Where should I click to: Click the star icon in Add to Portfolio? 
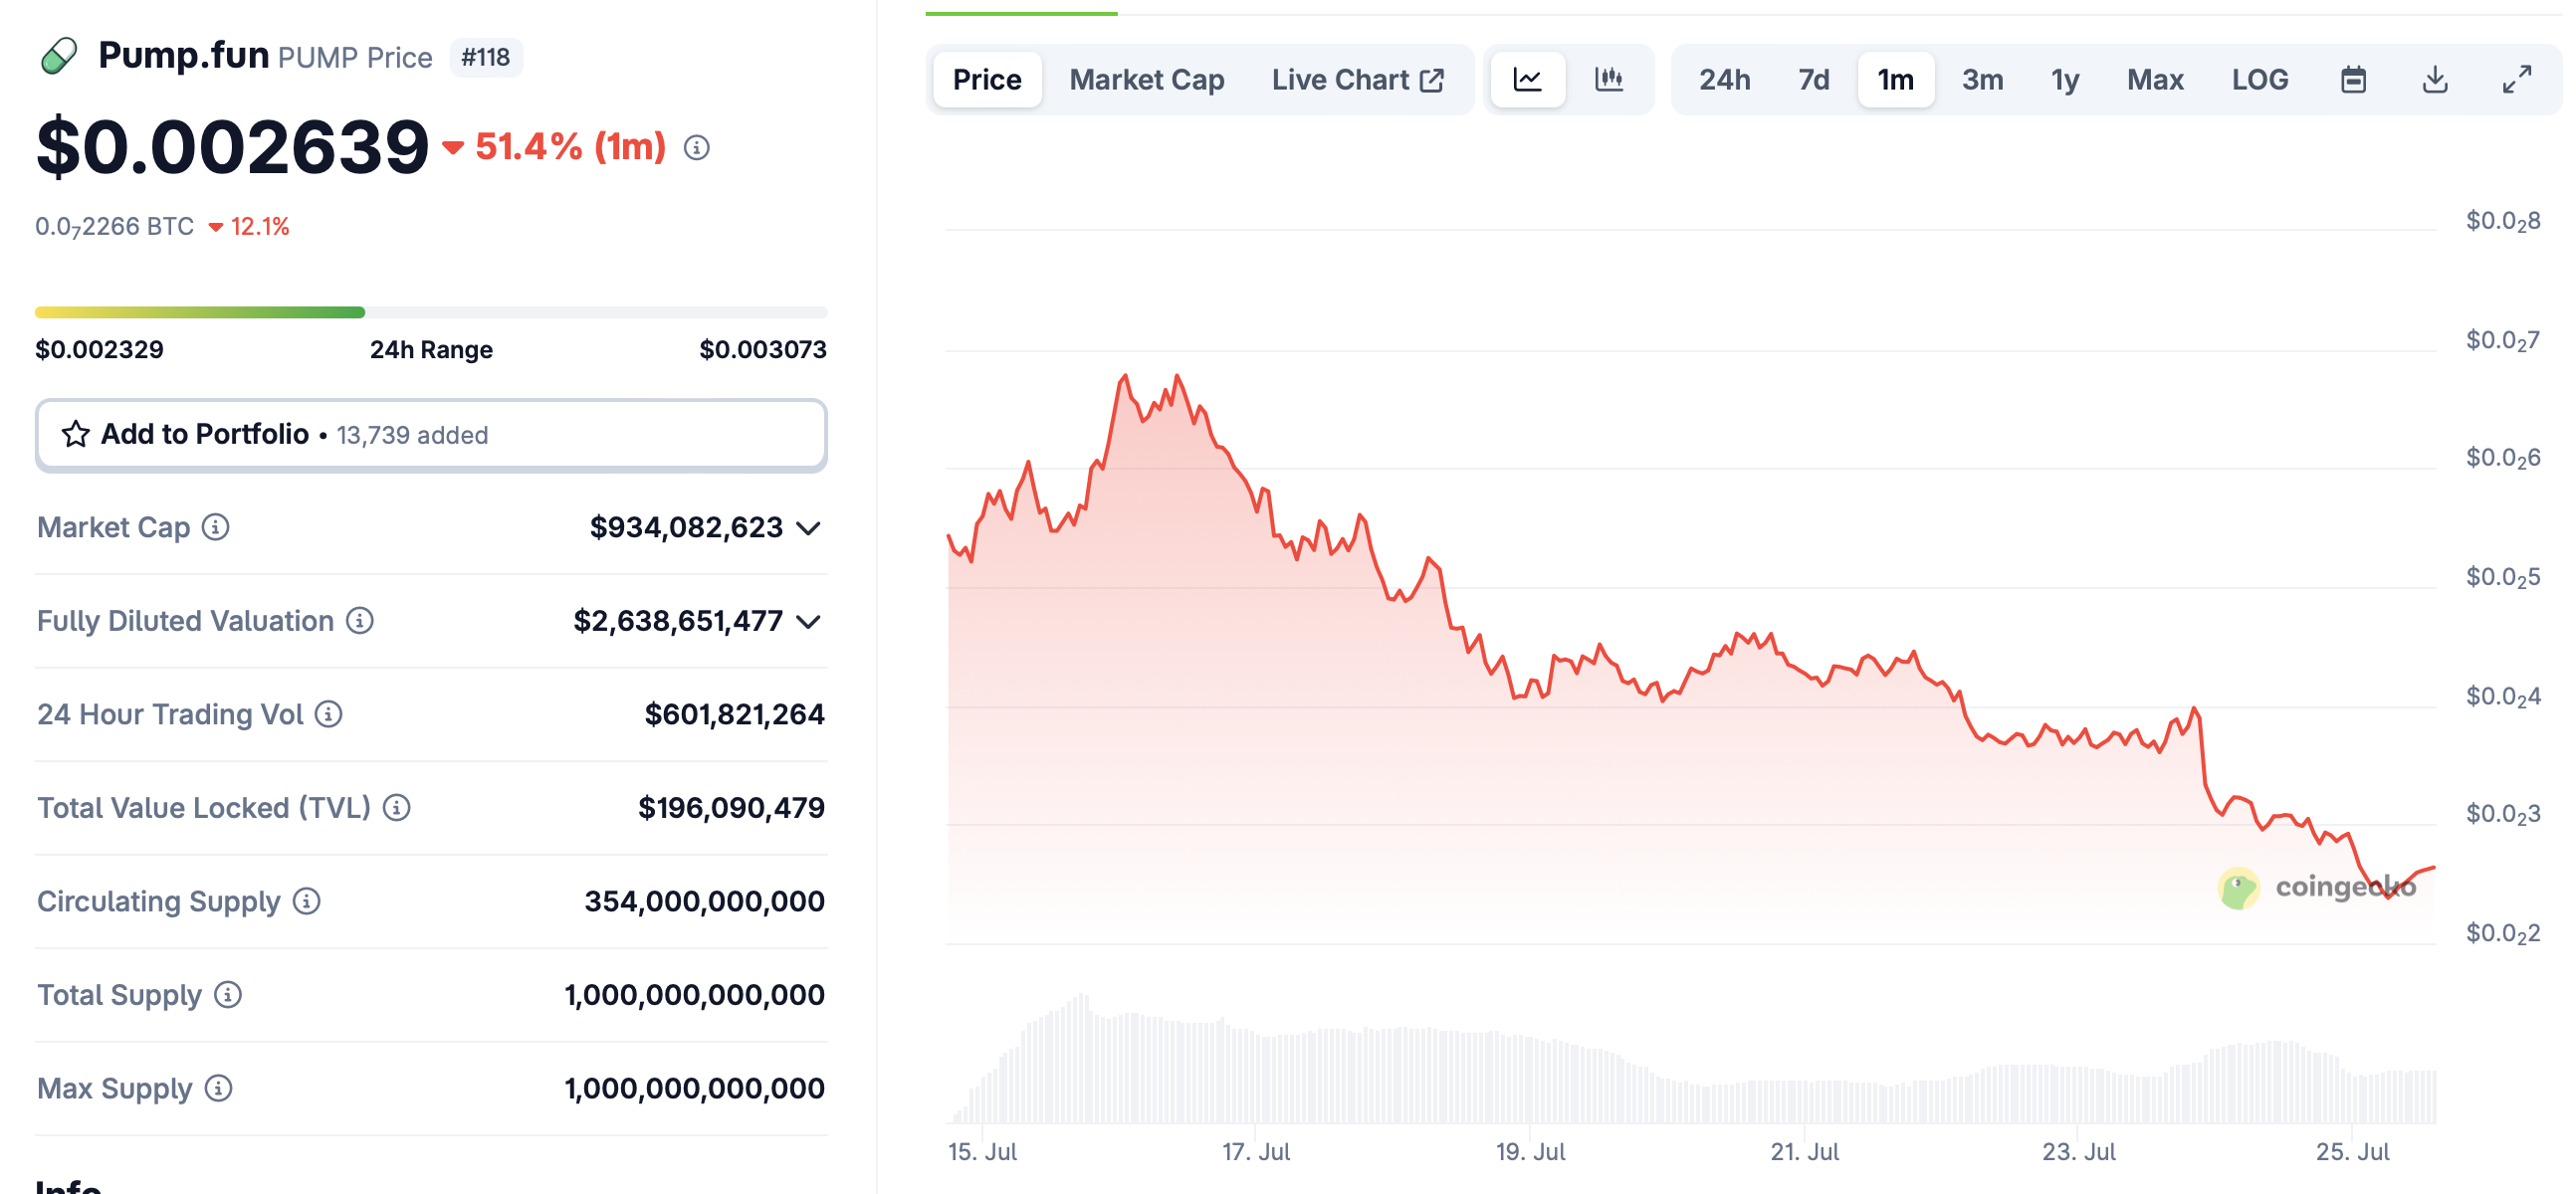click(76, 434)
